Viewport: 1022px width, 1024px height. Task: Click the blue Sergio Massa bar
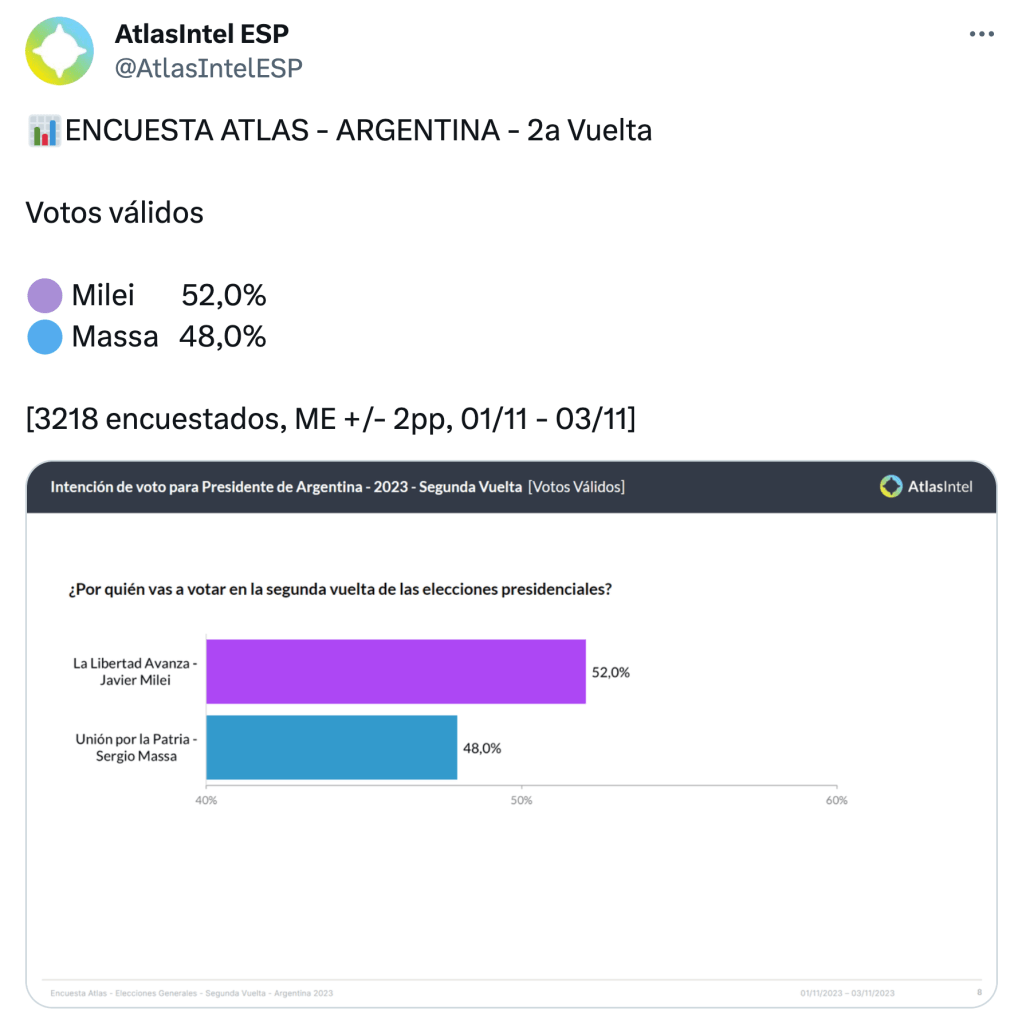(x=331, y=747)
